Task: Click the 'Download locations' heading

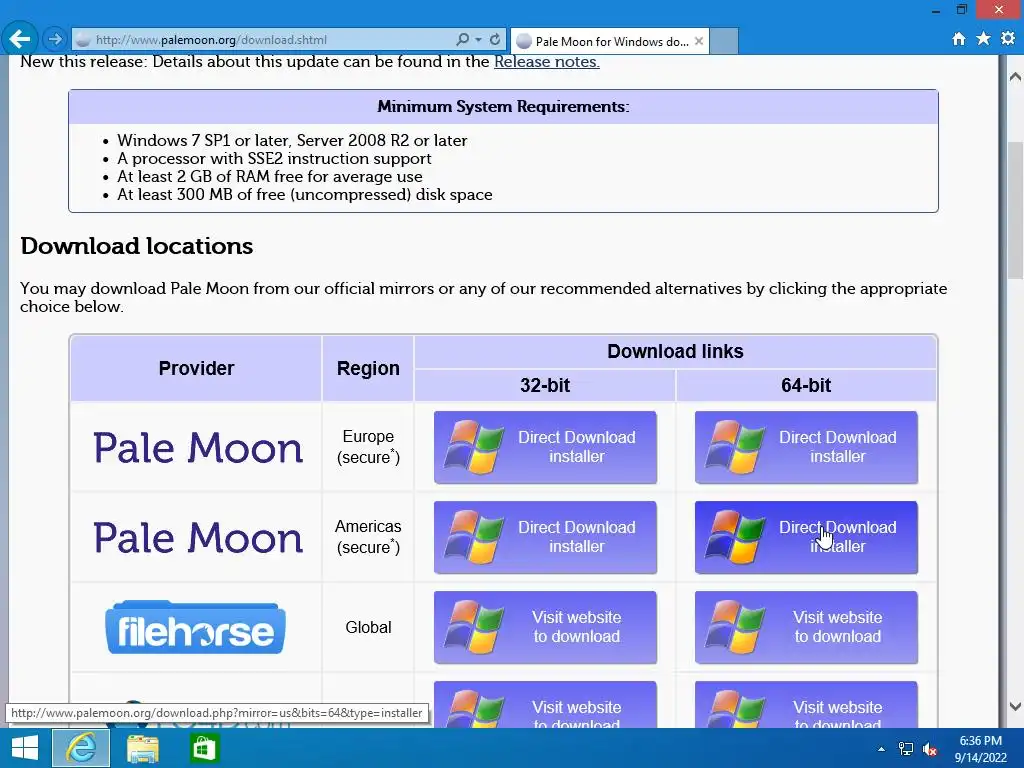Action: click(x=136, y=246)
